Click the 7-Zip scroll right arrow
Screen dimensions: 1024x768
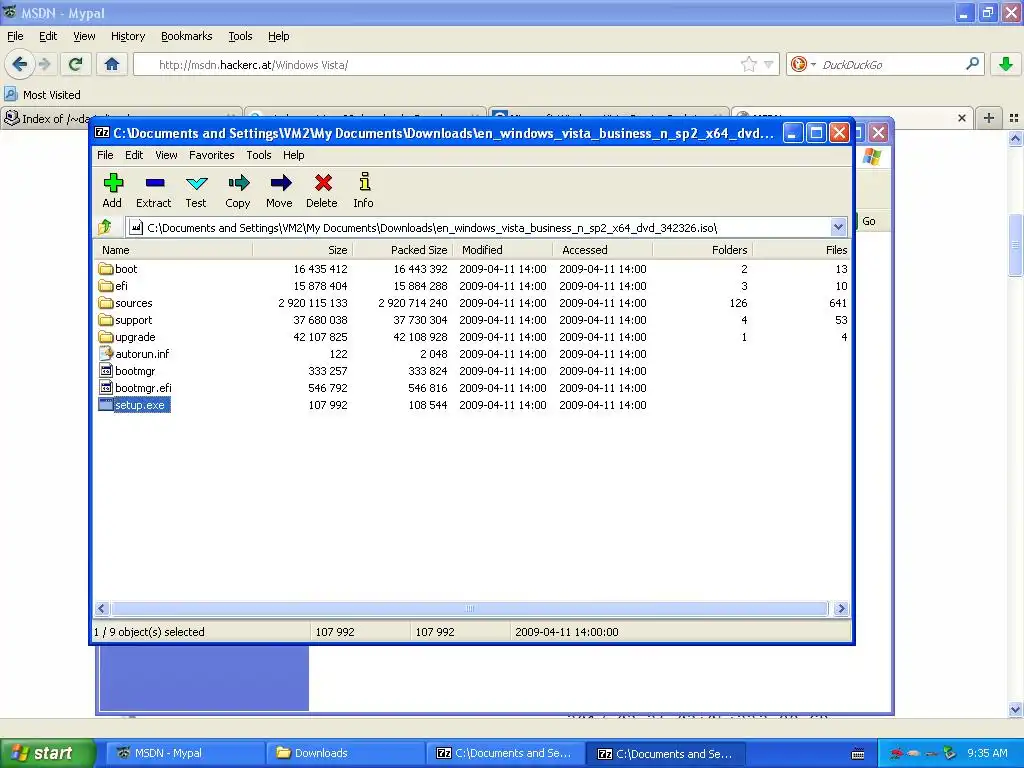tap(841, 609)
